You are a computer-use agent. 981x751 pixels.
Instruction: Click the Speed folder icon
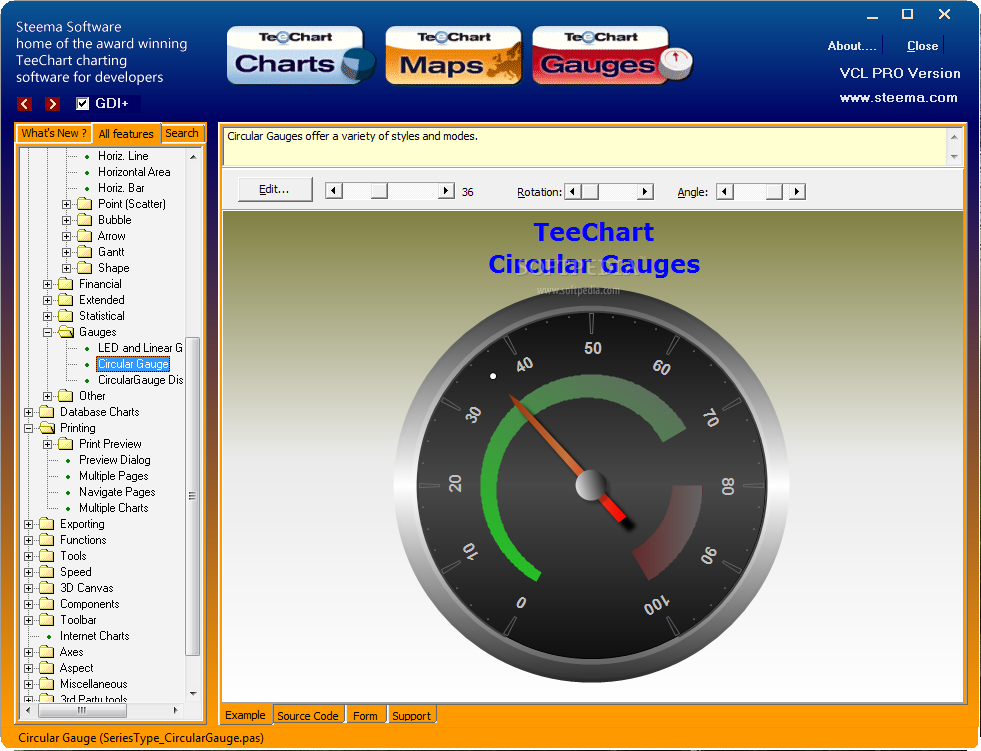(47, 572)
